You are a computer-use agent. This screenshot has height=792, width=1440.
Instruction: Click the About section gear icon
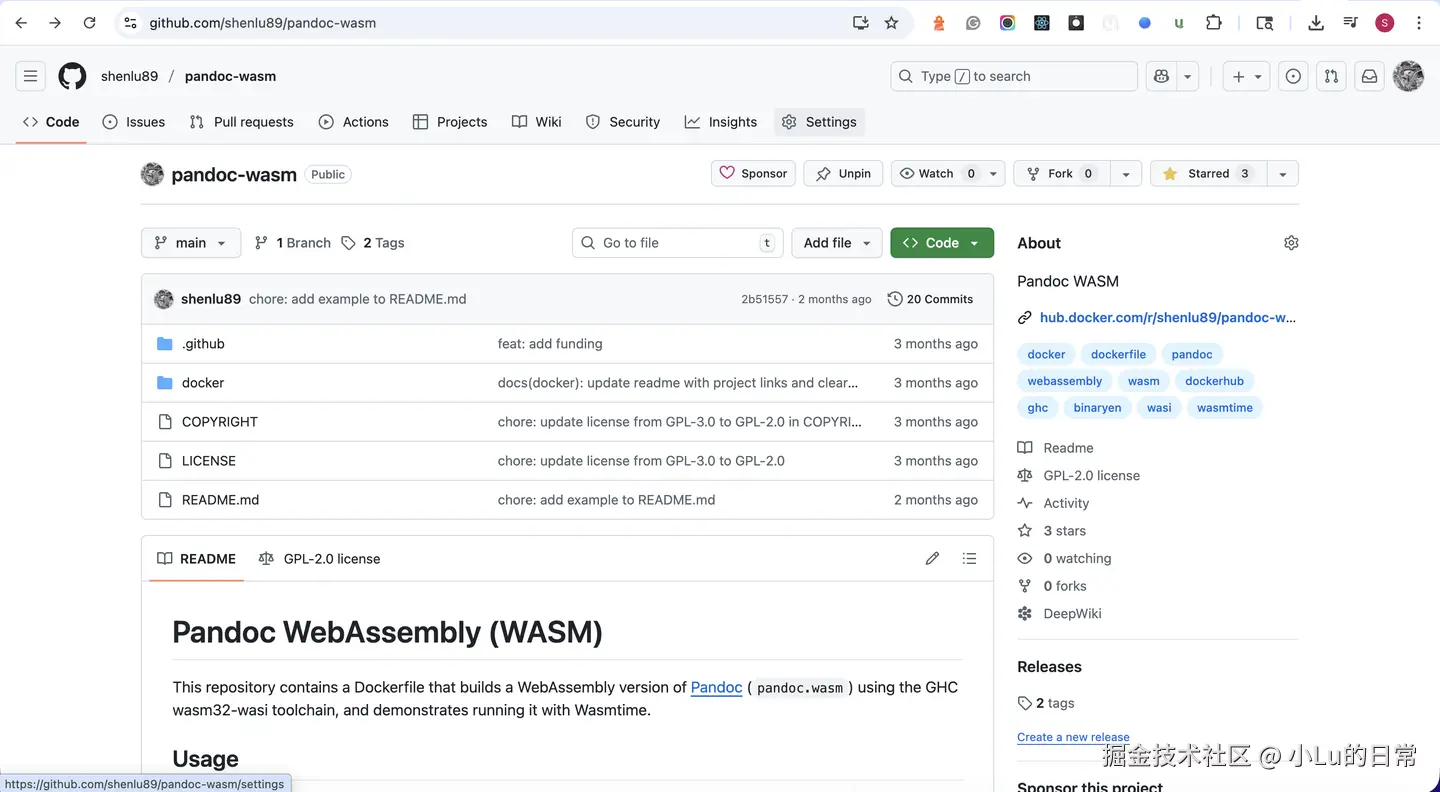pyautogui.click(x=1291, y=243)
